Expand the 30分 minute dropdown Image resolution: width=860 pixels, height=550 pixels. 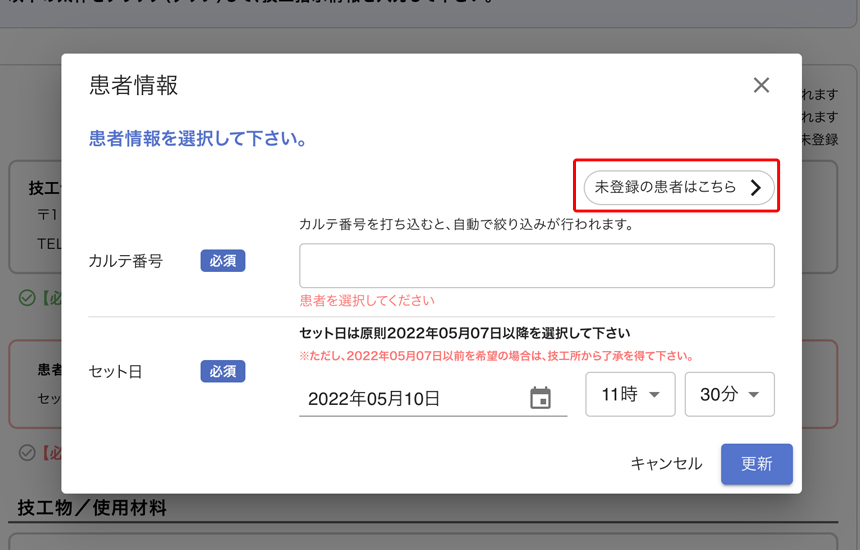coord(729,394)
